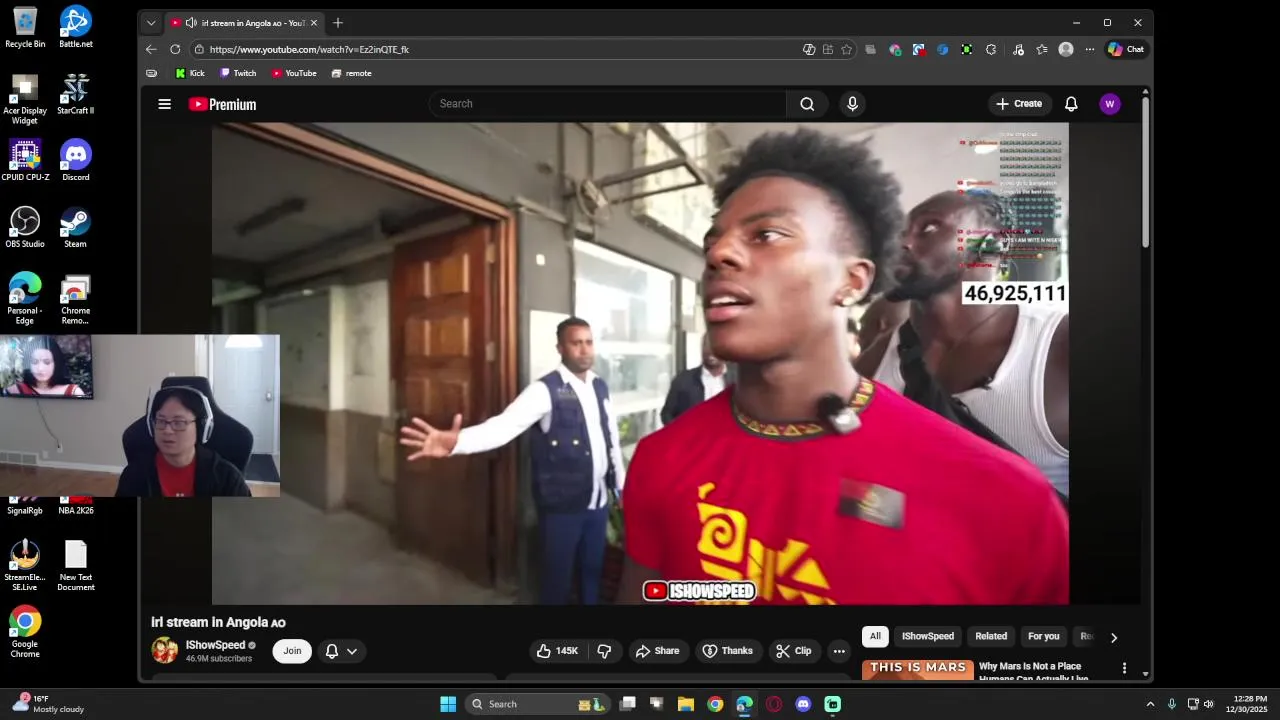Open the YouTube guide hamburger menu
The image size is (1280, 720).
(x=164, y=104)
